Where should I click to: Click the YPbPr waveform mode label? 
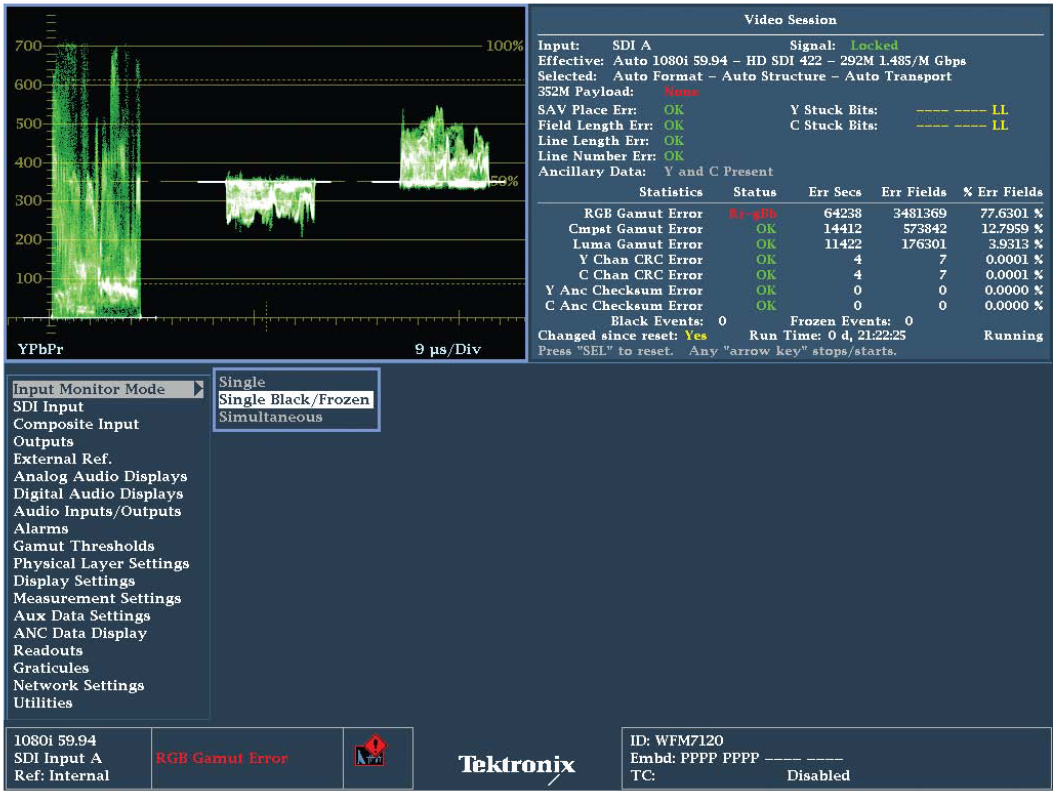(x=40, y=349)
